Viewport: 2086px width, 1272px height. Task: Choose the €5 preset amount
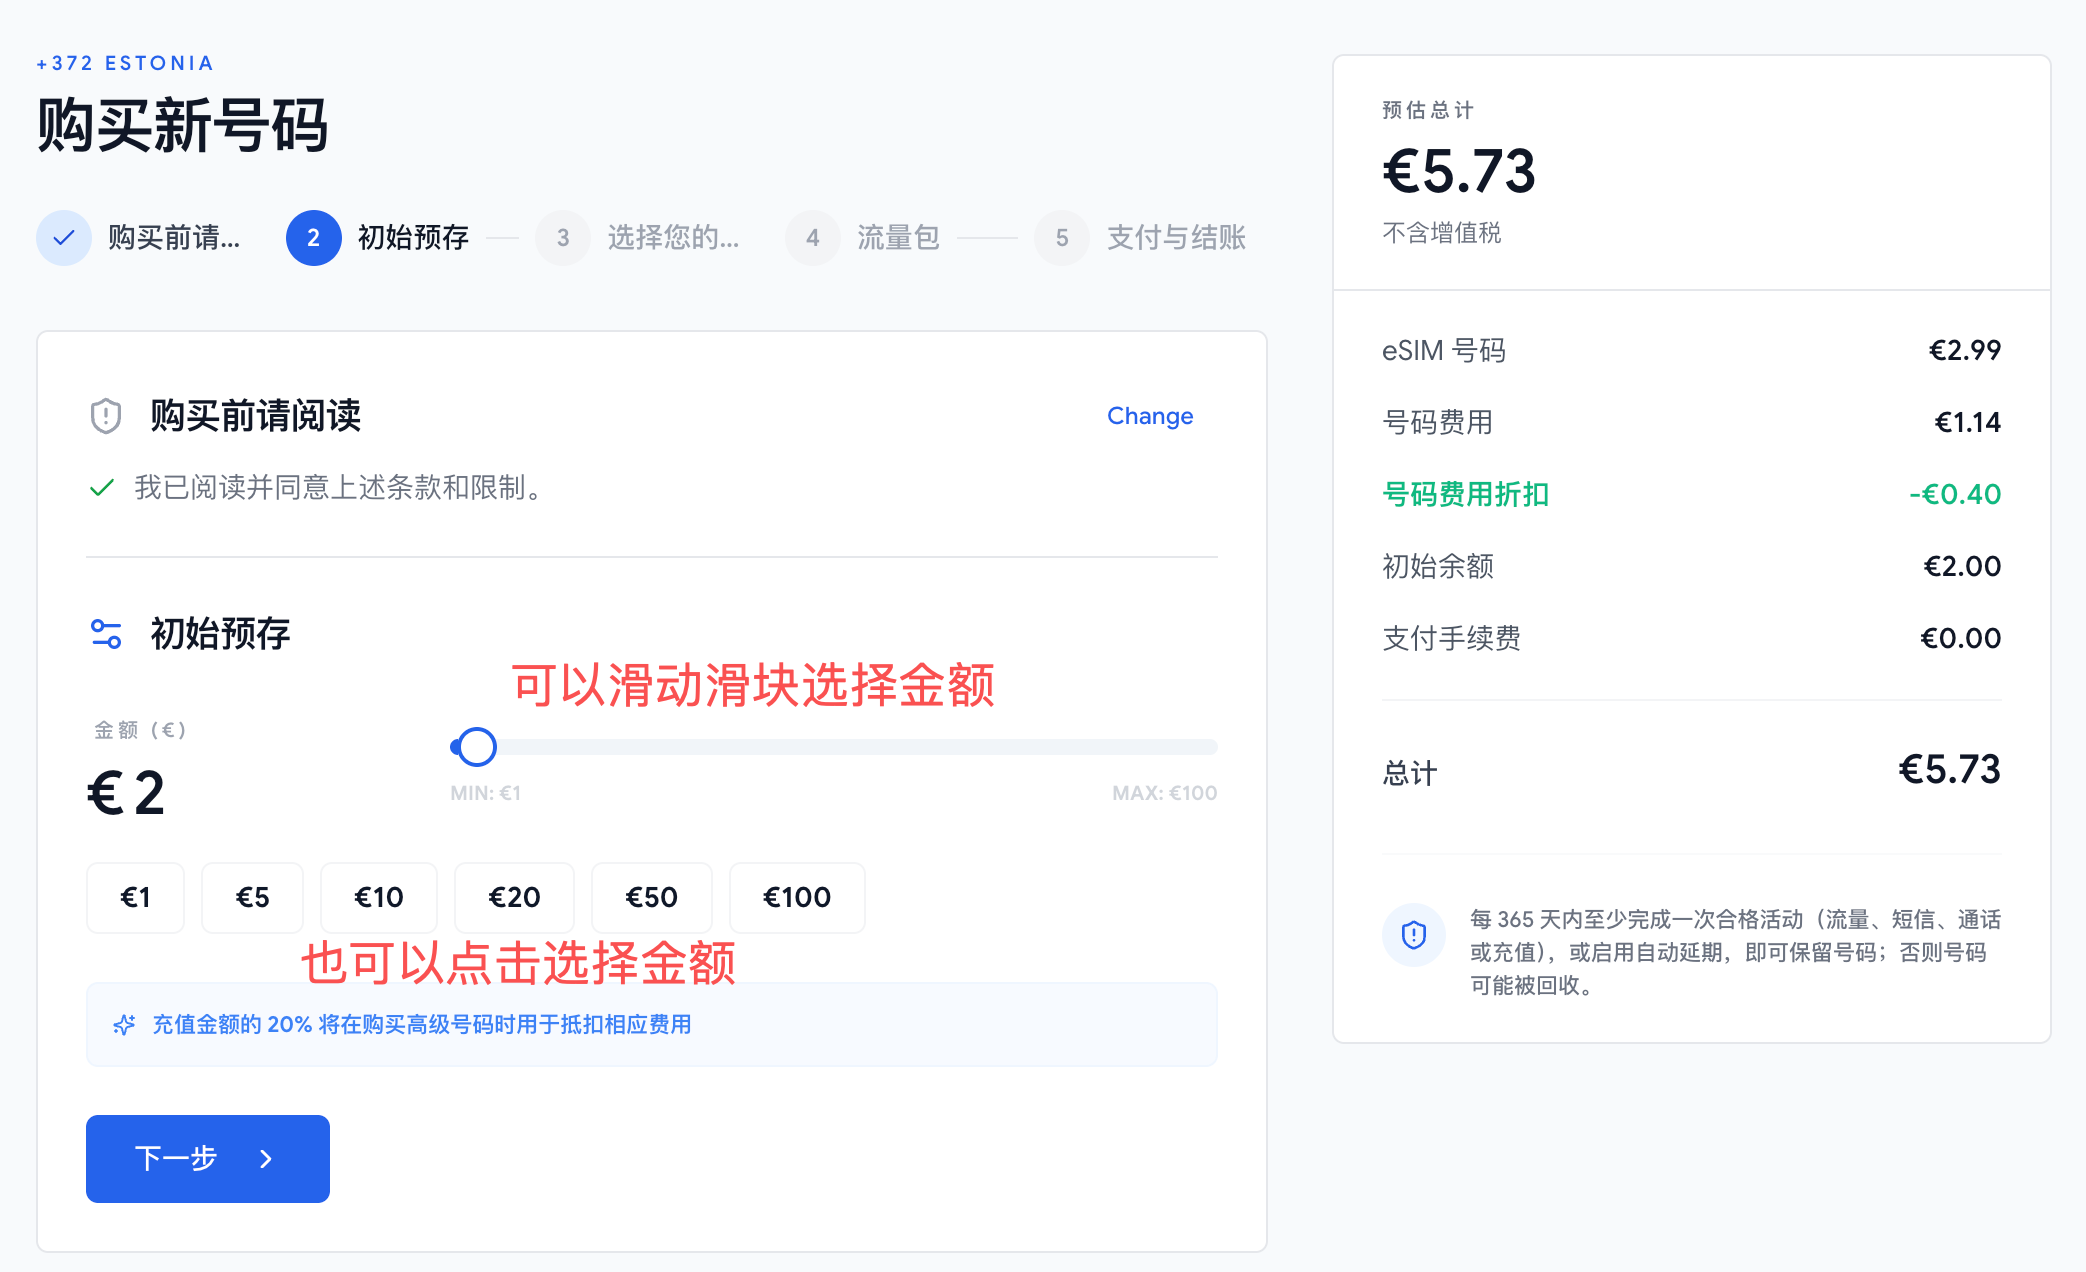(252, 898)
